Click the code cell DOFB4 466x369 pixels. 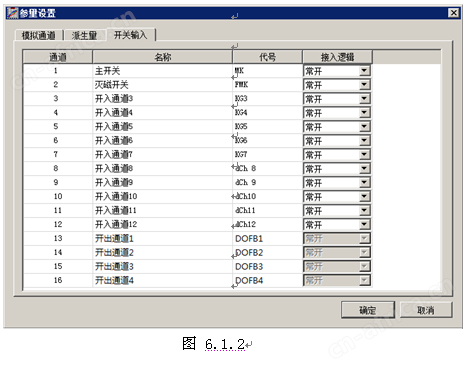268,281
